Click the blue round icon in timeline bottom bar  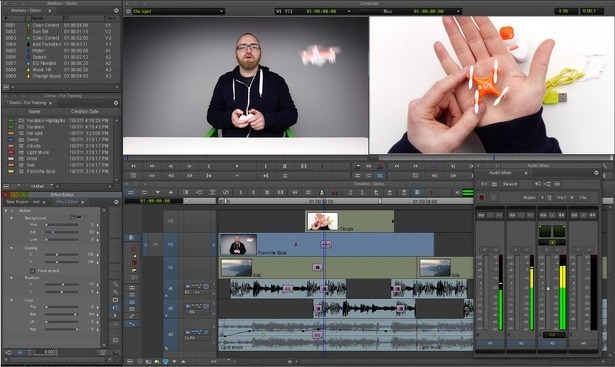(x=166, y=361)
